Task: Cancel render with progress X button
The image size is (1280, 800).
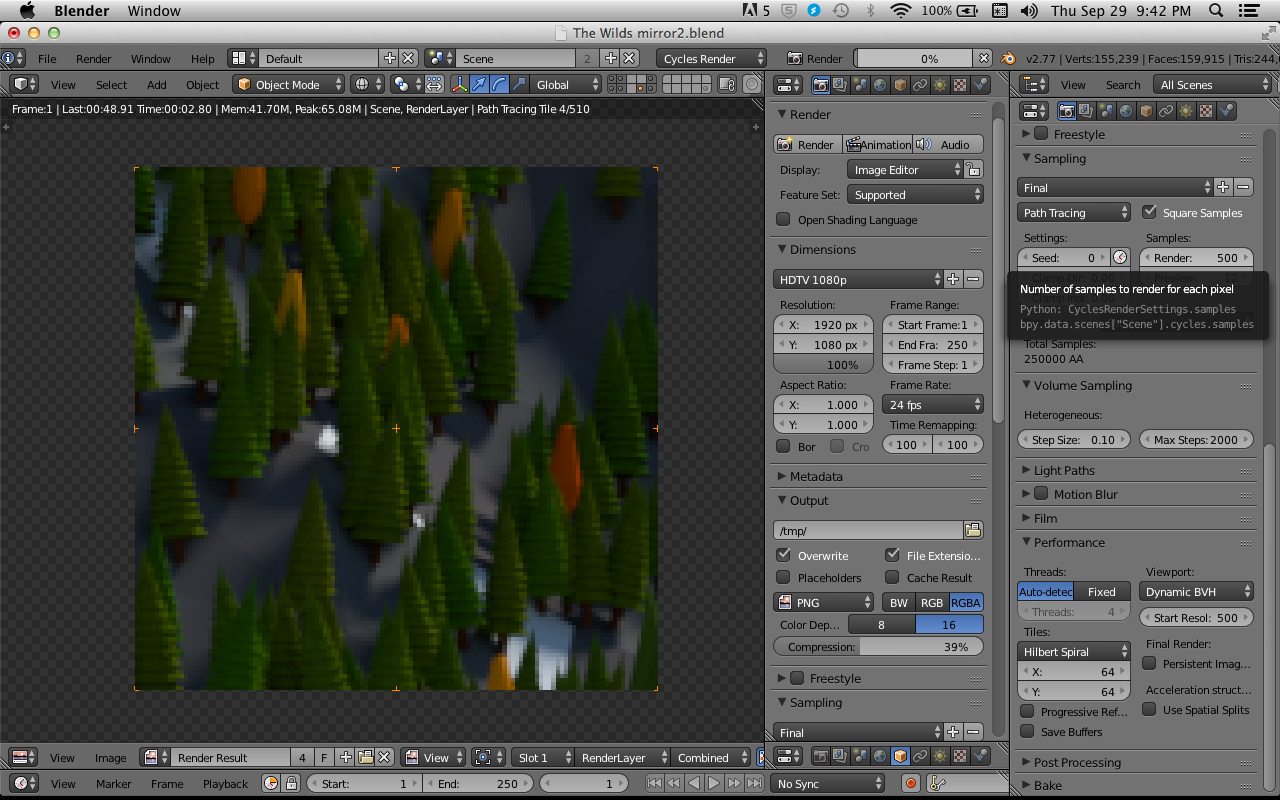Action: (984, 59)
